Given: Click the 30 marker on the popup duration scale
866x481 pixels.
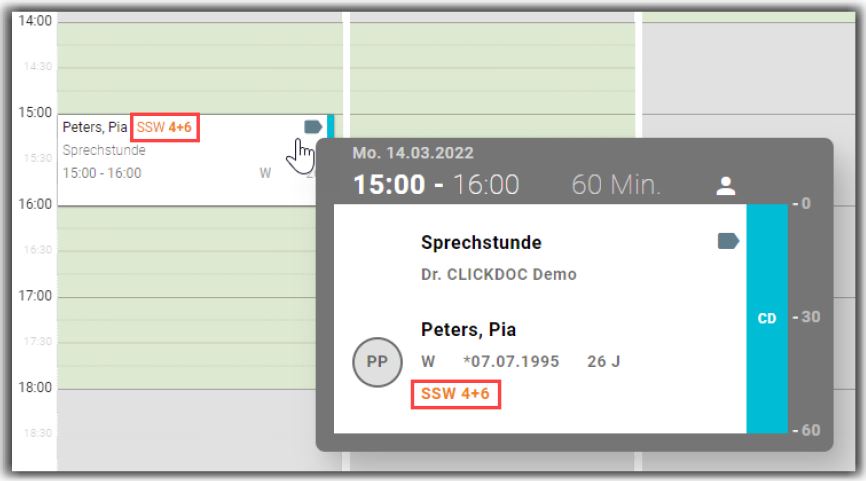Looking at the screenshot, I should tap(808, 318).
